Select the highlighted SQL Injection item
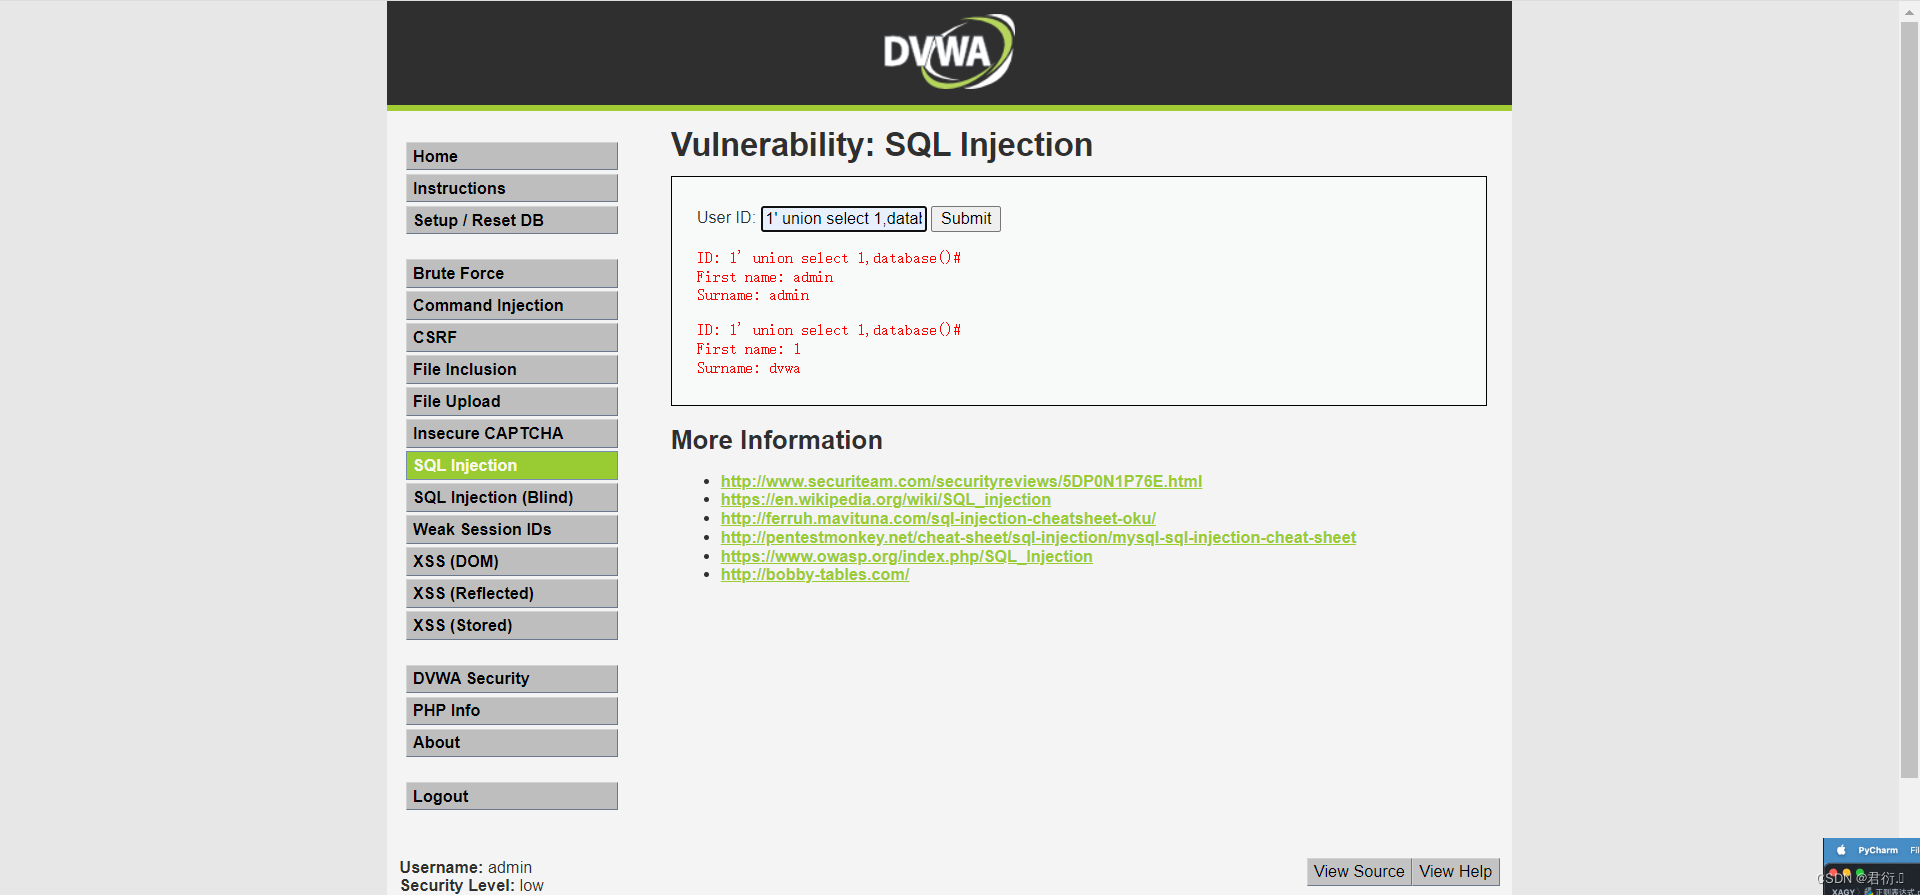This screenshot has width=1920, height=895. coord(512,465)
